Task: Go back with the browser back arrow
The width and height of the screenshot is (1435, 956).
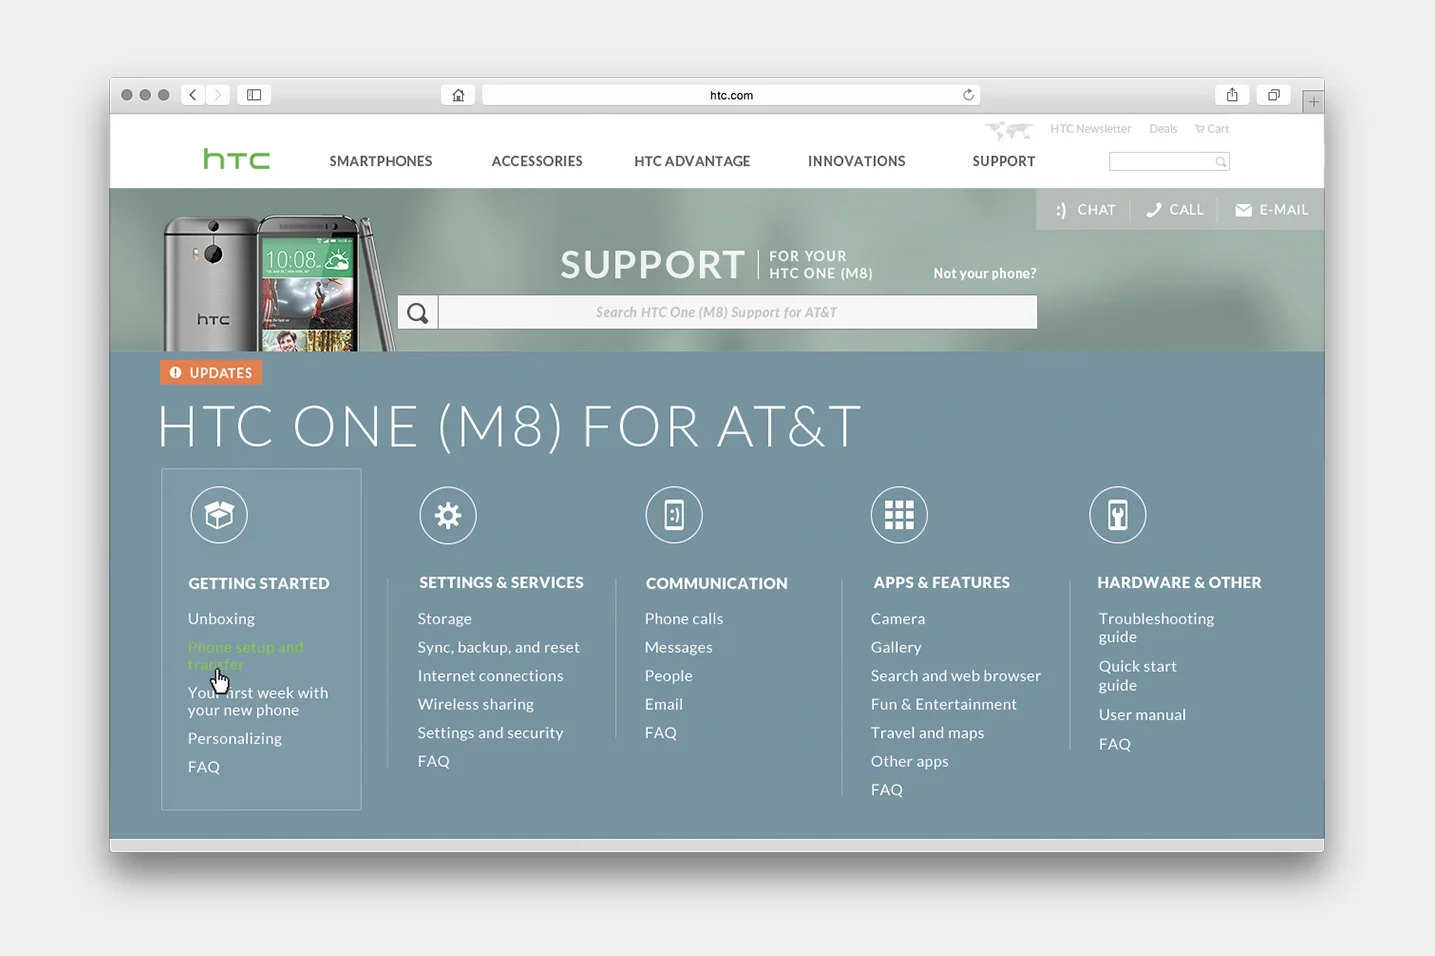Action: click(x=192, y=95)
